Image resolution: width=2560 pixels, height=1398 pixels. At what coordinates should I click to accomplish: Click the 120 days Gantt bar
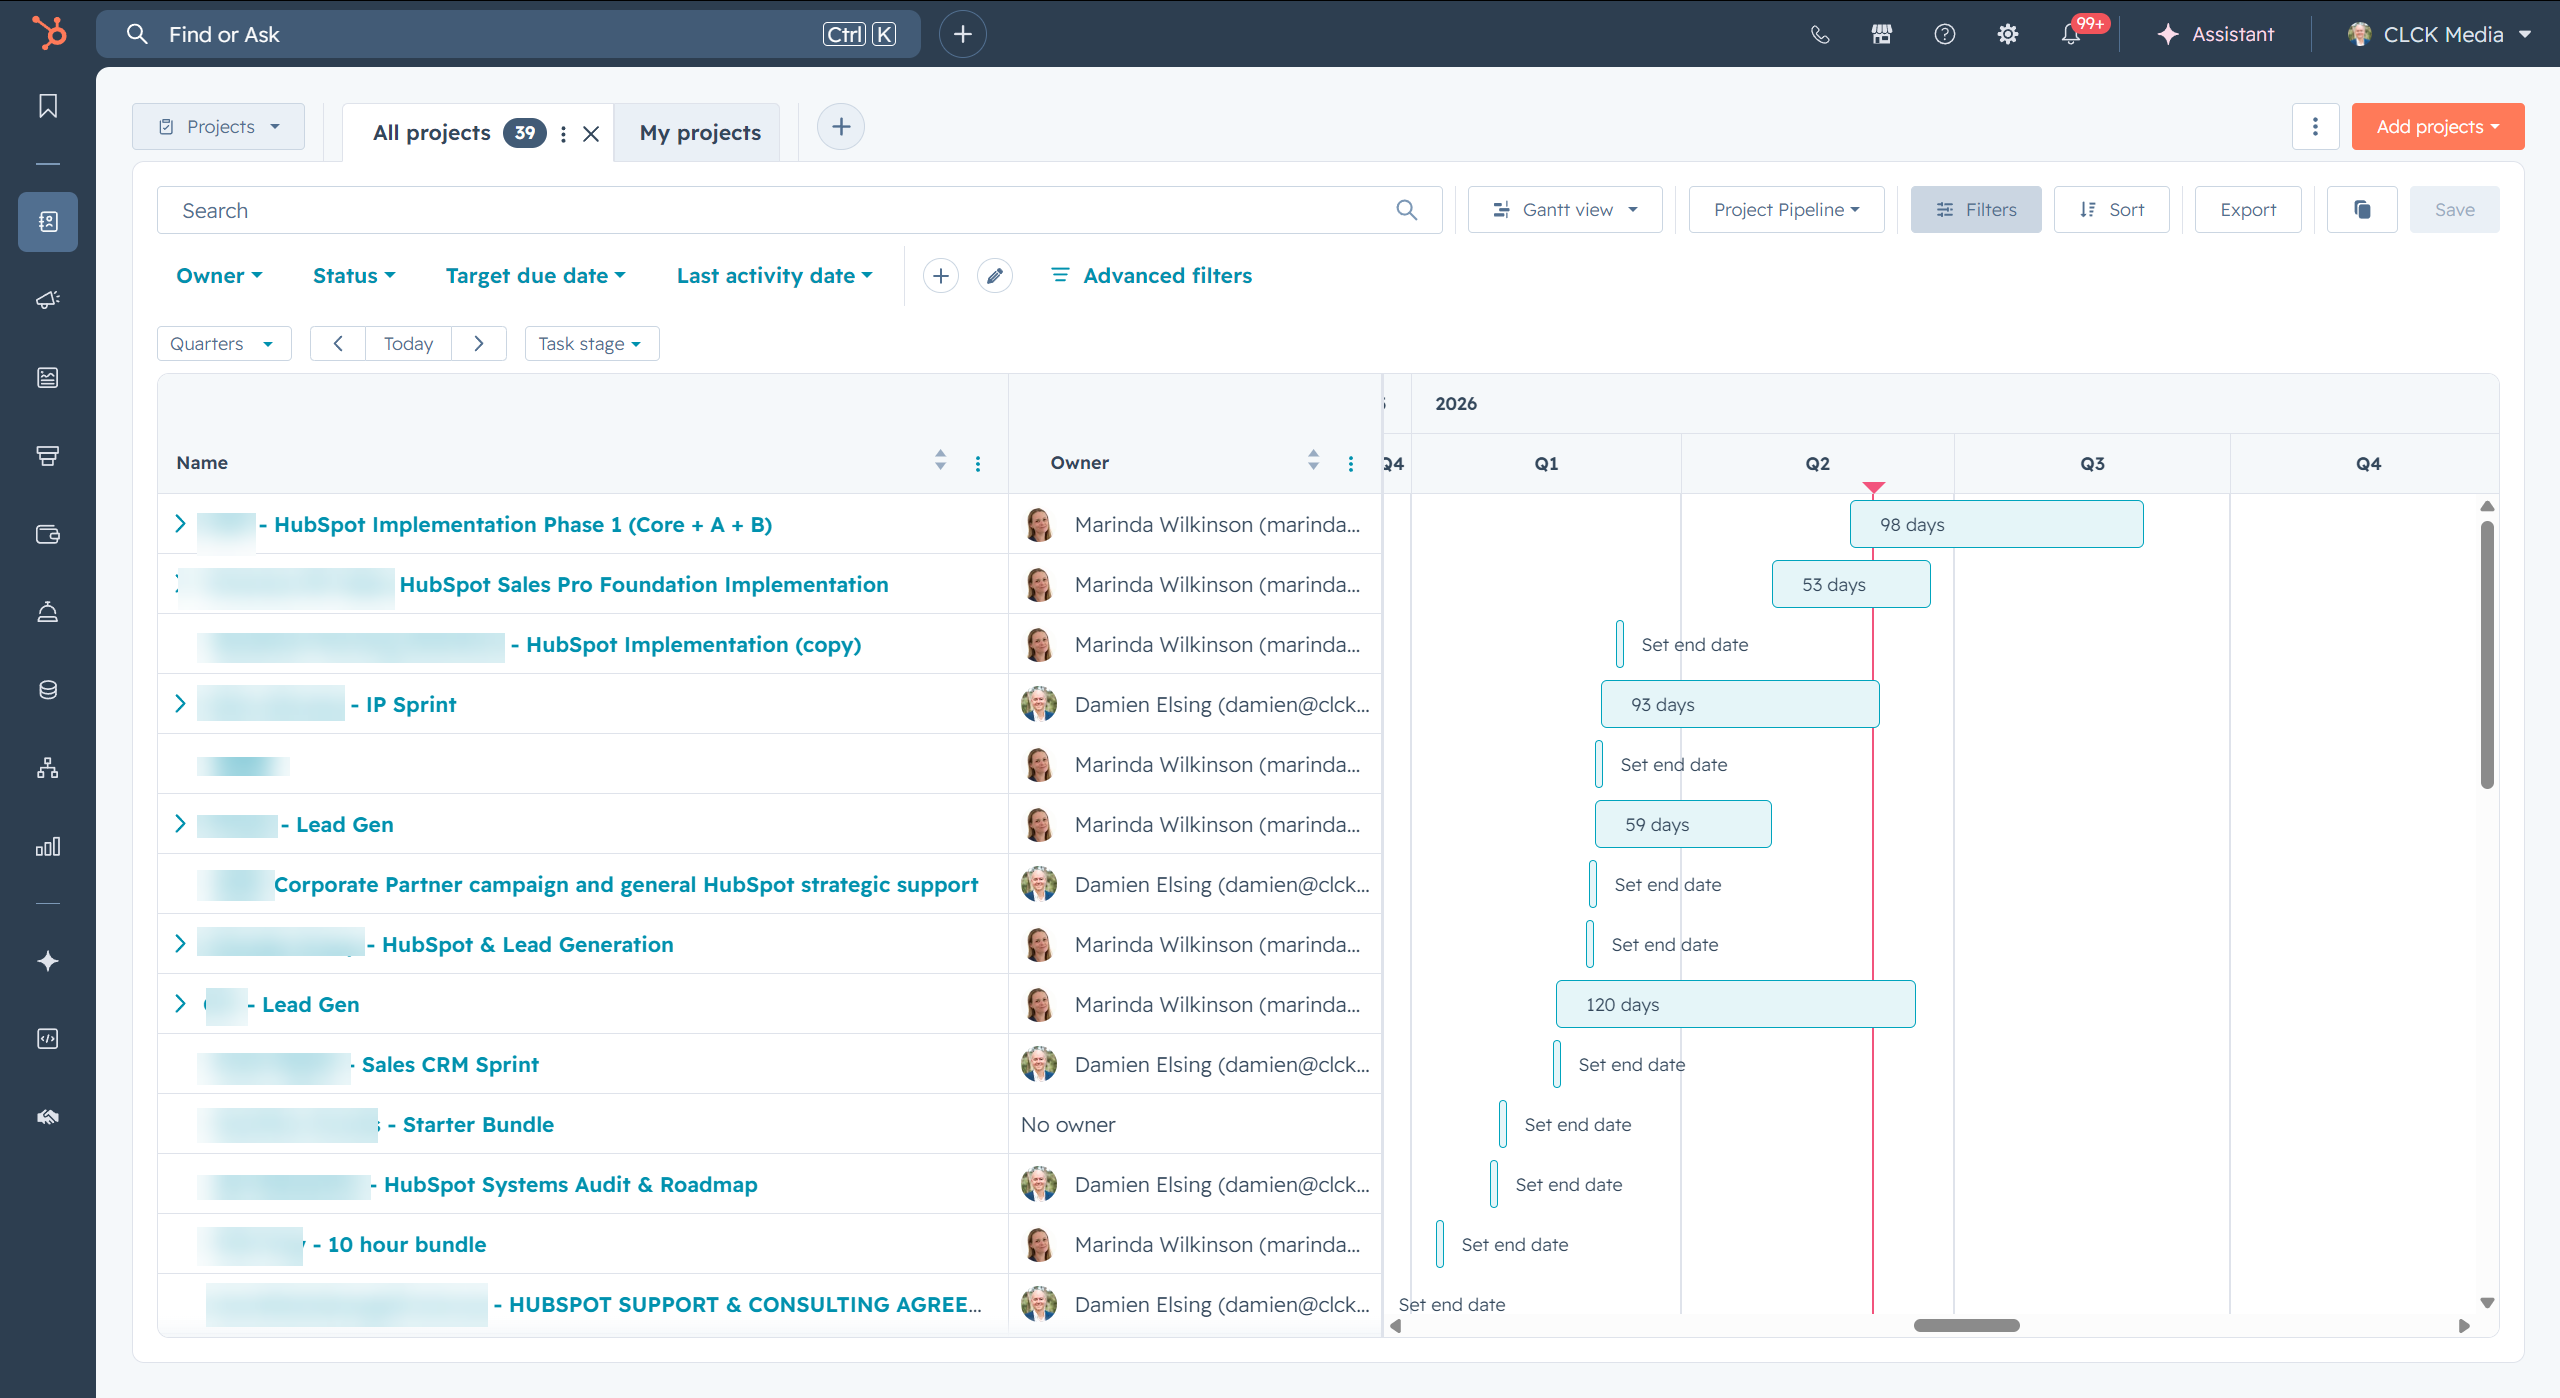pyautogui.click(x=1736, y=1004)
